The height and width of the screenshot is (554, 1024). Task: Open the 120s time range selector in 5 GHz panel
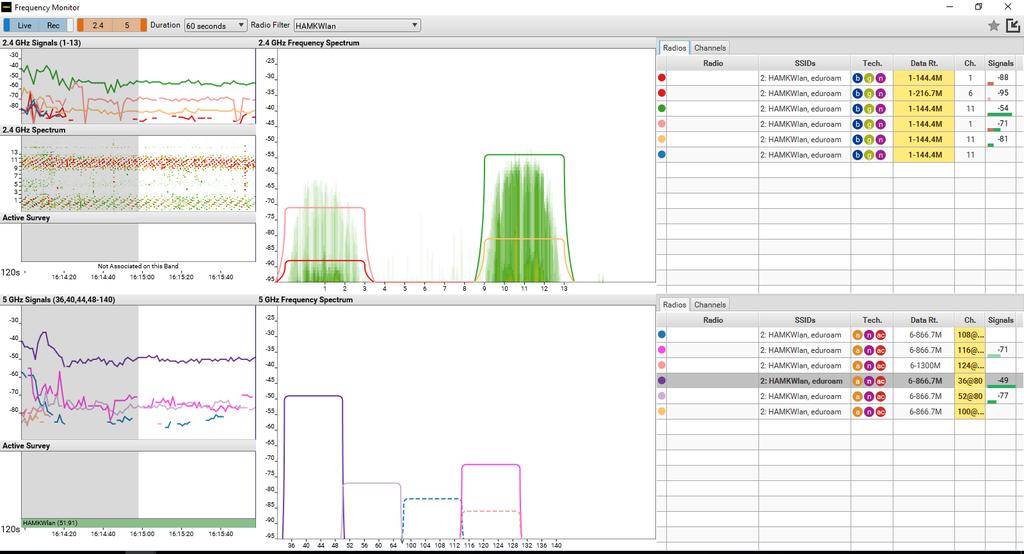pyautogui.click(x=12, y=529)
